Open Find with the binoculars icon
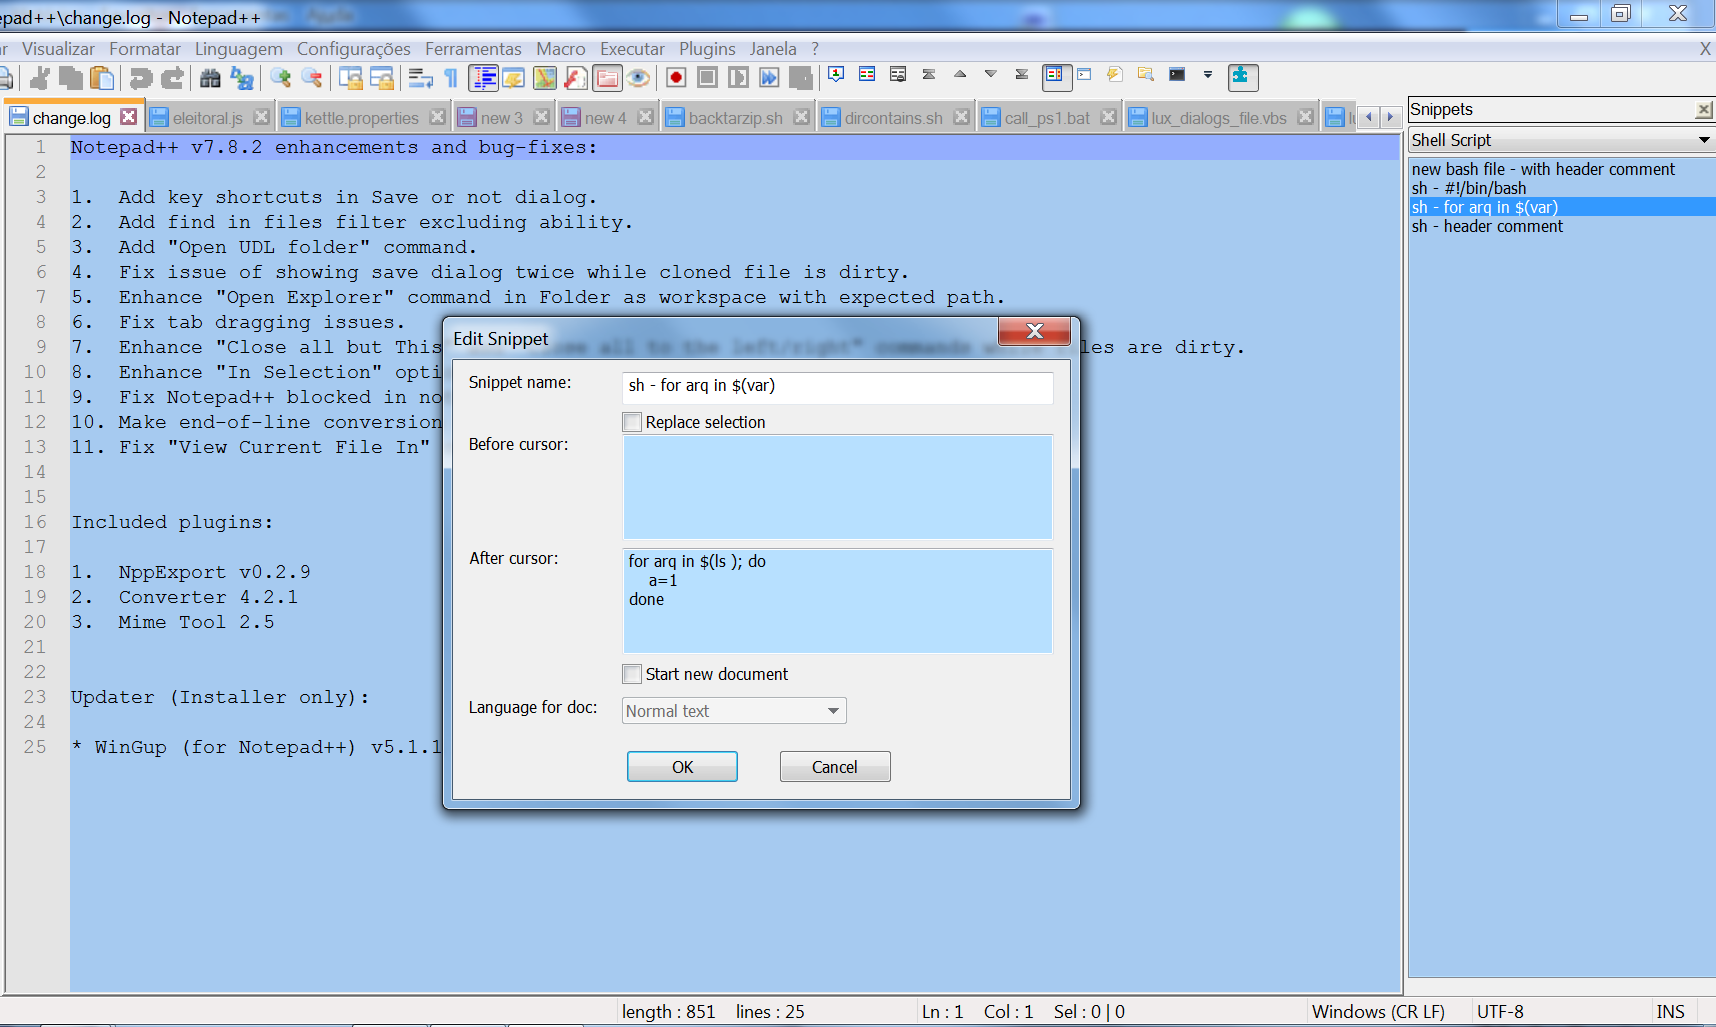 210,78
